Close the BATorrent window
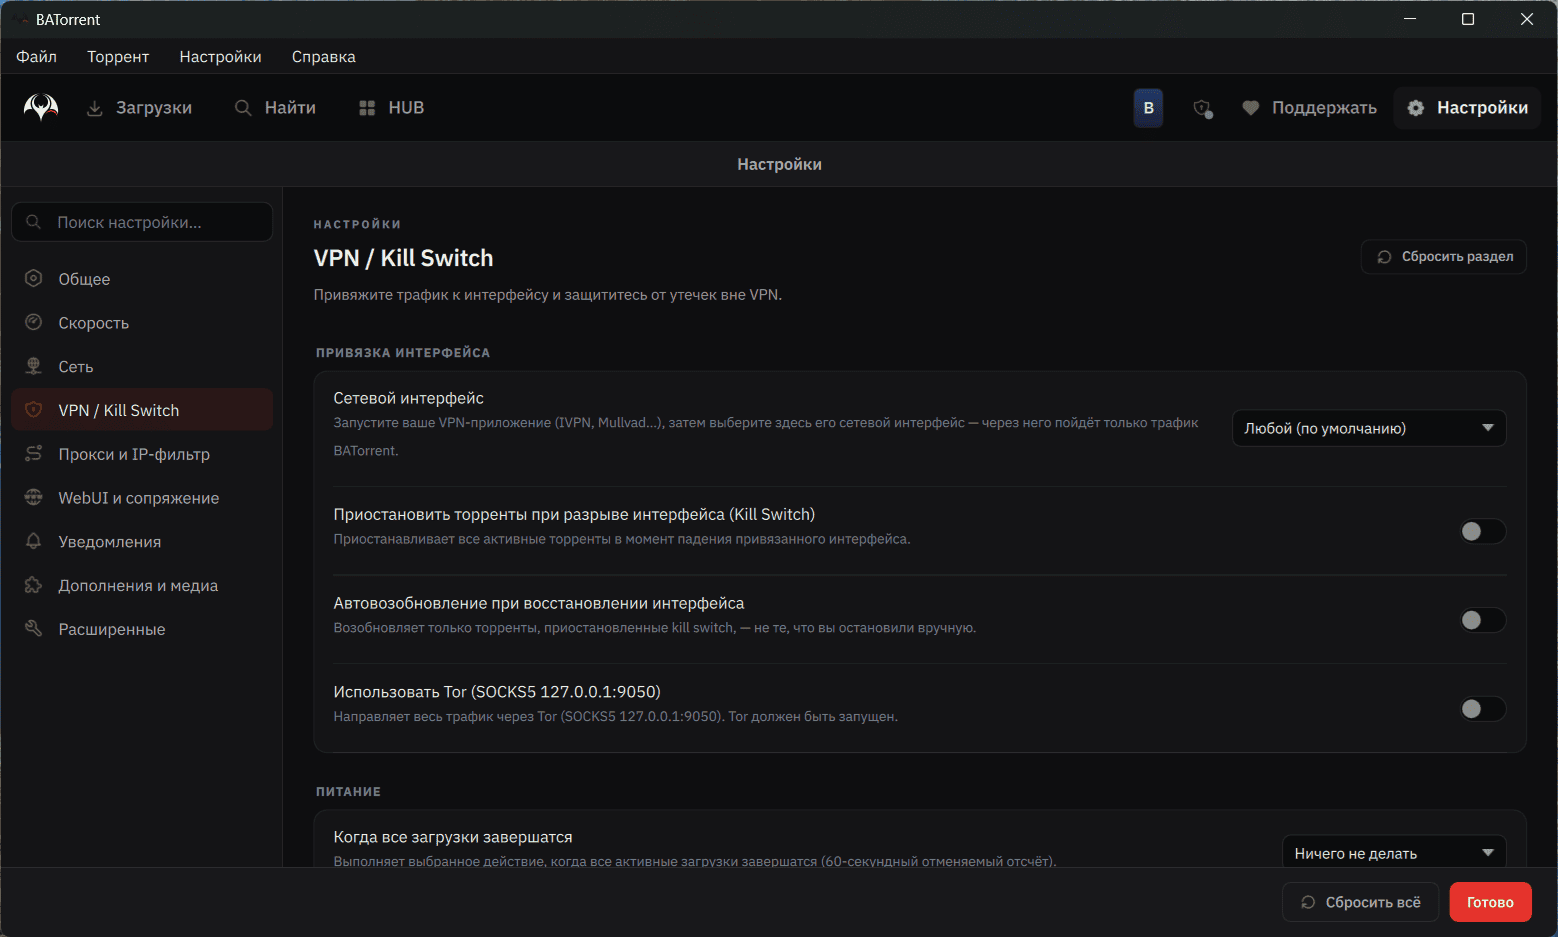 (1527, 19)
